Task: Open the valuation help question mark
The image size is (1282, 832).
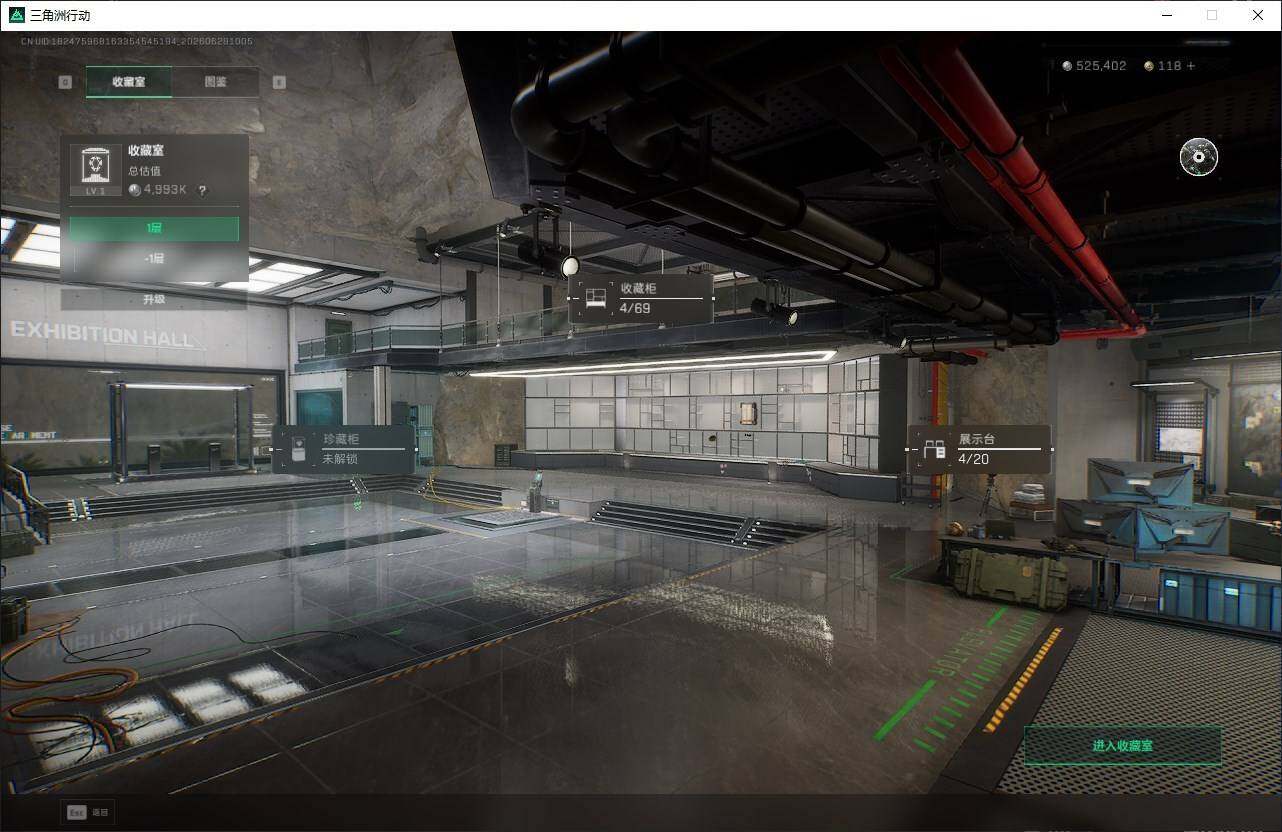Action: coord(202,190)
